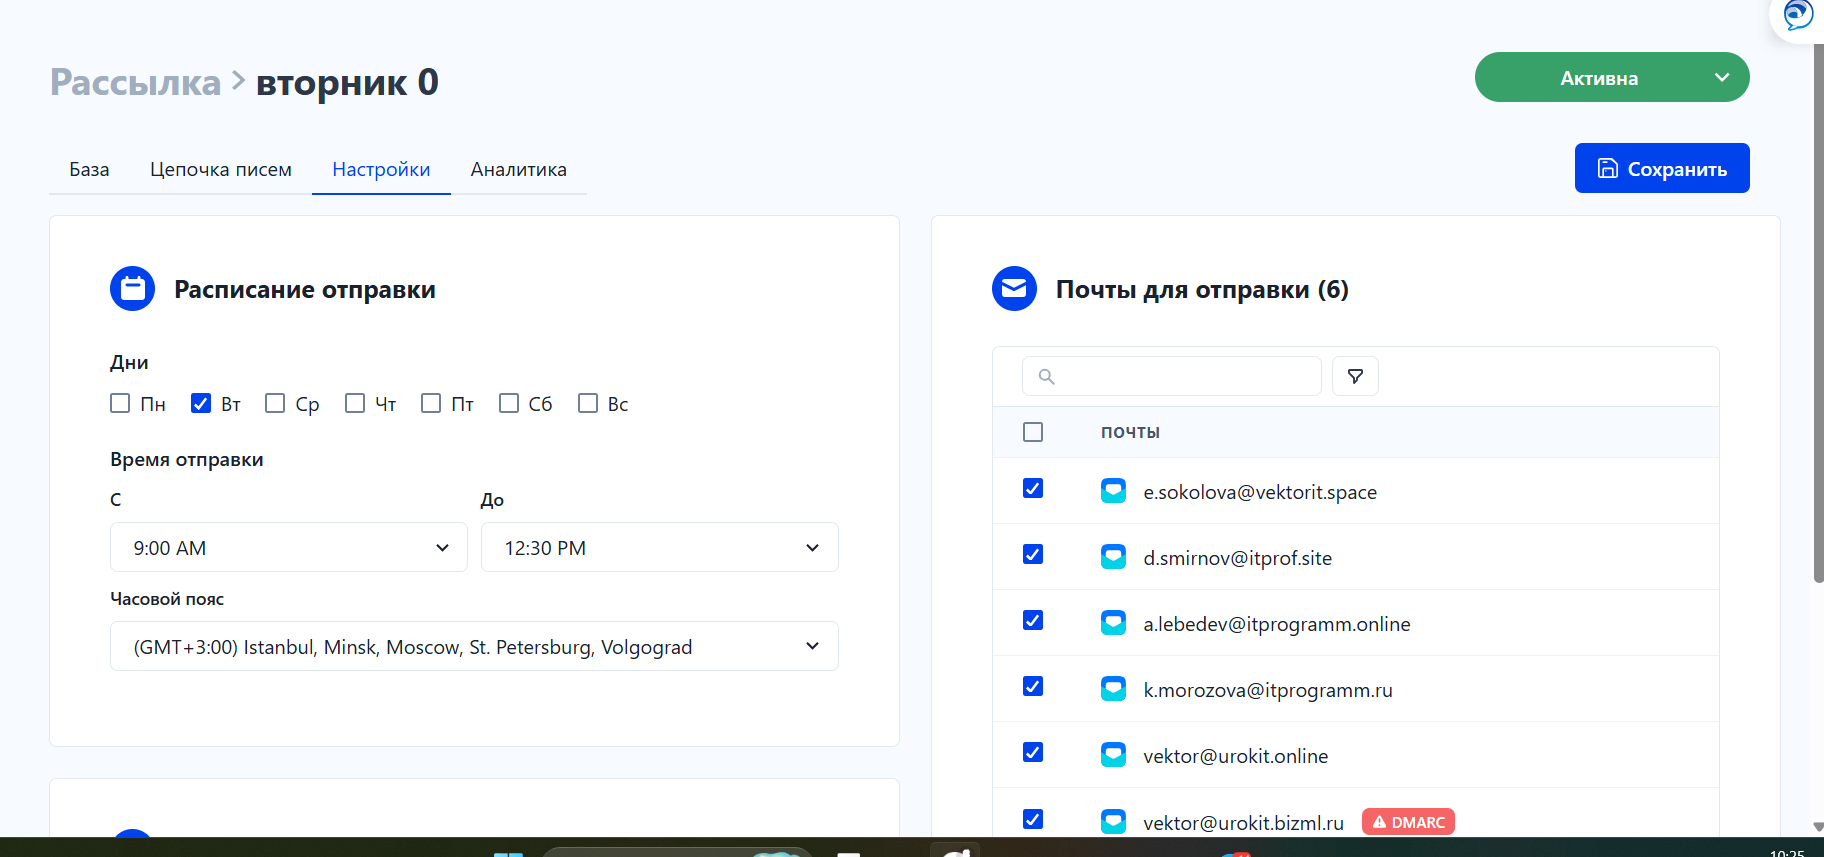This screenshot has height=857, width=1824.
Task: Click the a.lebedev@itprogramm.online address text
Action: click(x=1277, y=624)
